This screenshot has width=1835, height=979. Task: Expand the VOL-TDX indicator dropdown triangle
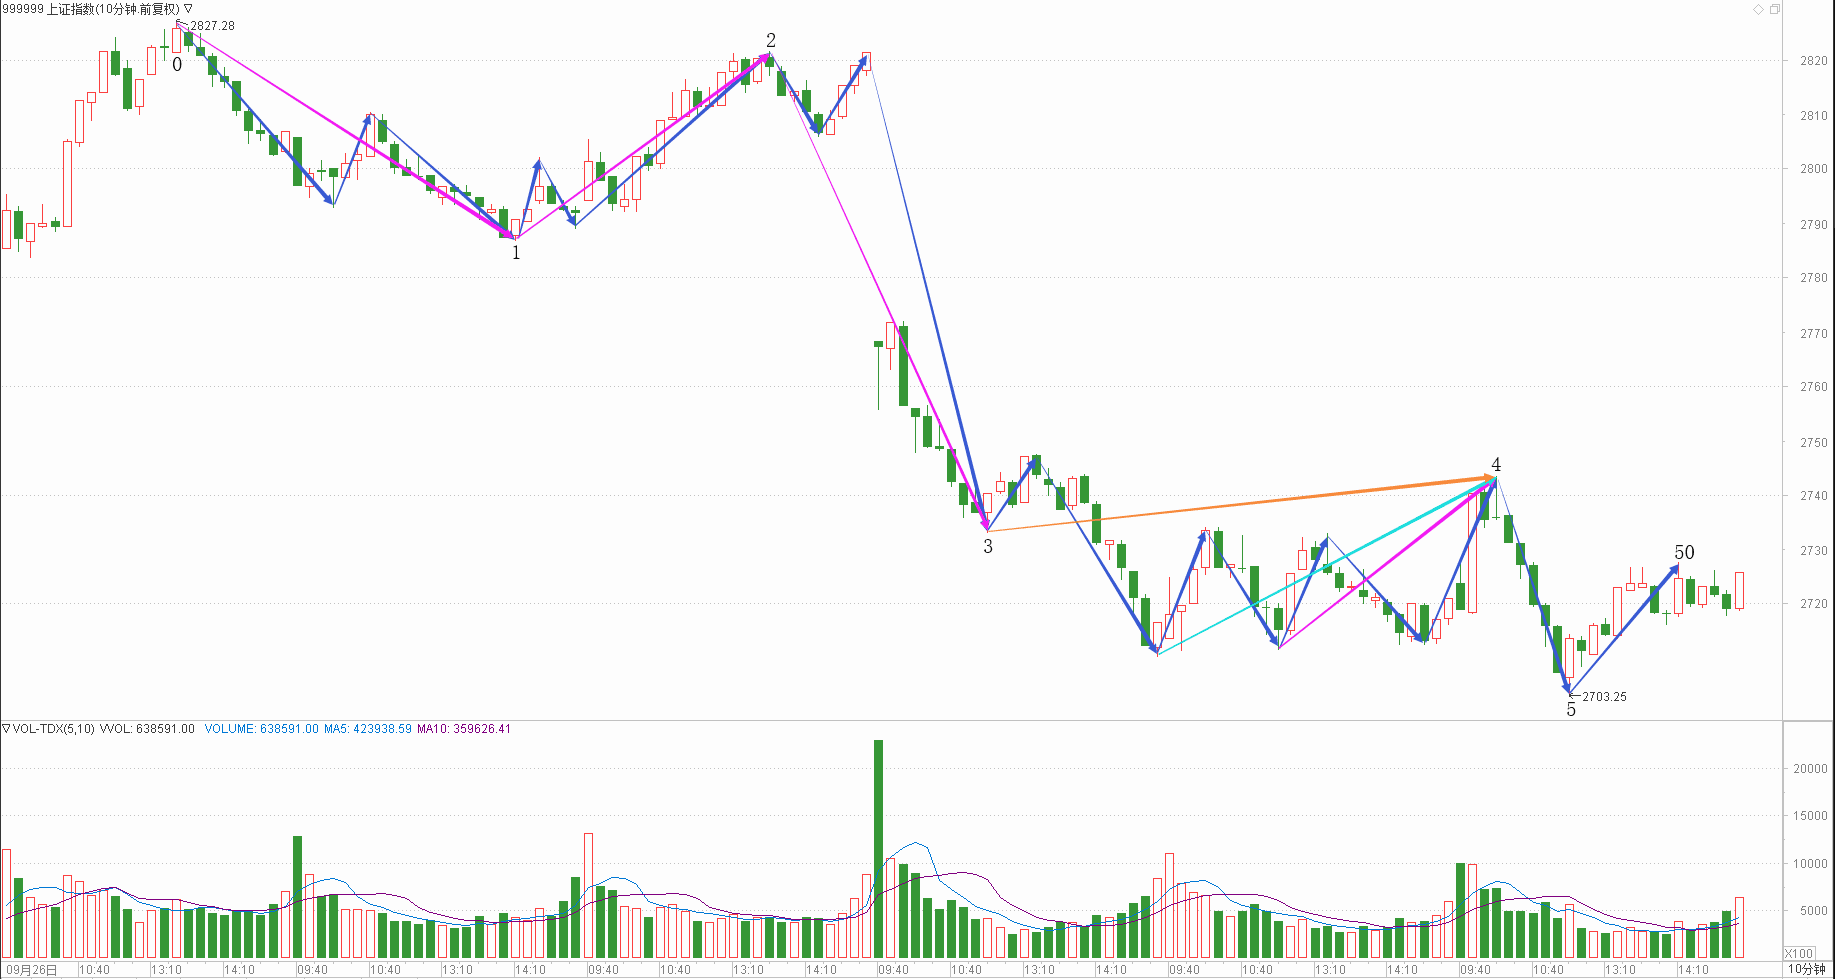click(x=6, y=729)
